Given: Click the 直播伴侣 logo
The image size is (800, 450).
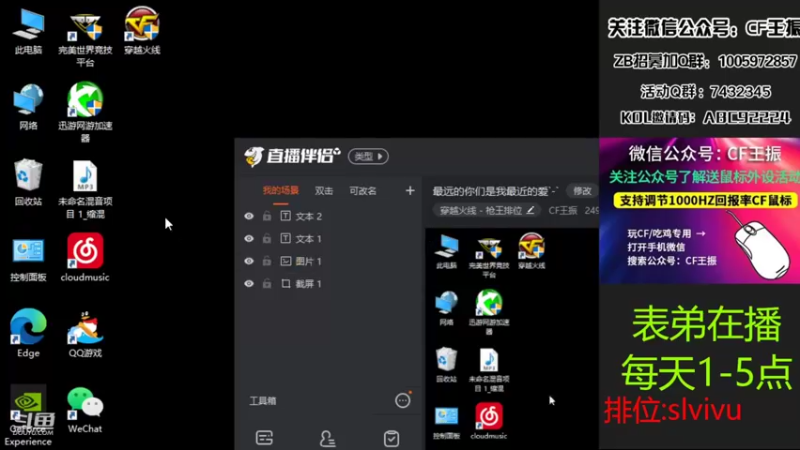Looking at the screenshot, I should point(292,156).
